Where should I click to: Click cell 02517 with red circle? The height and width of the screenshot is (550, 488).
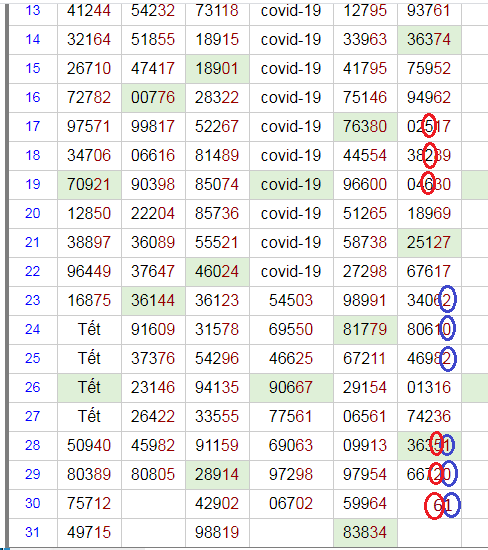point(429,127)
